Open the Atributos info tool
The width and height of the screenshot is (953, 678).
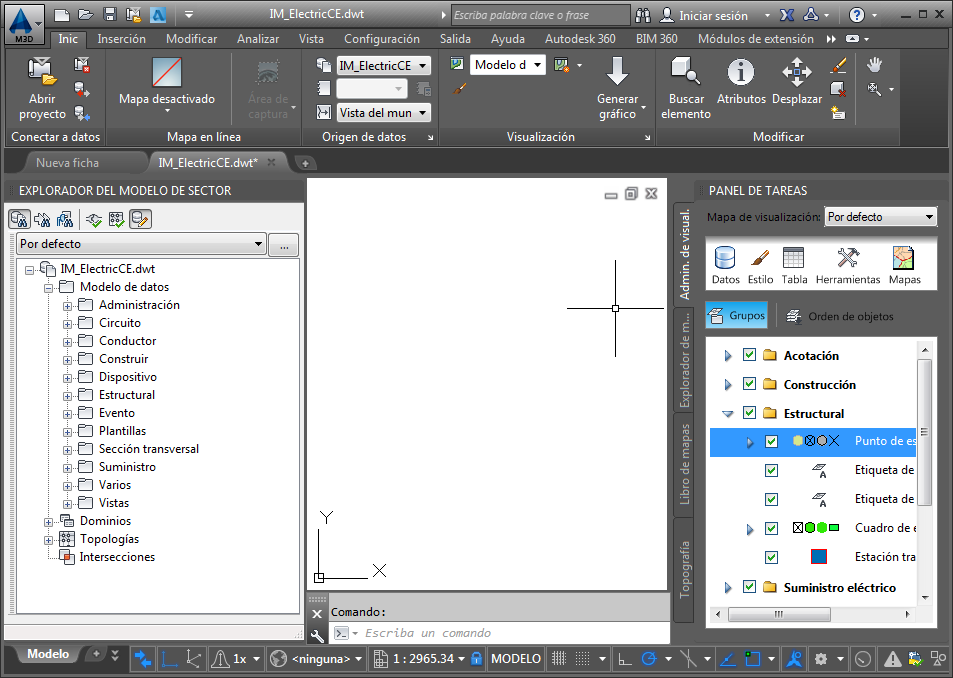click(741, 81)
